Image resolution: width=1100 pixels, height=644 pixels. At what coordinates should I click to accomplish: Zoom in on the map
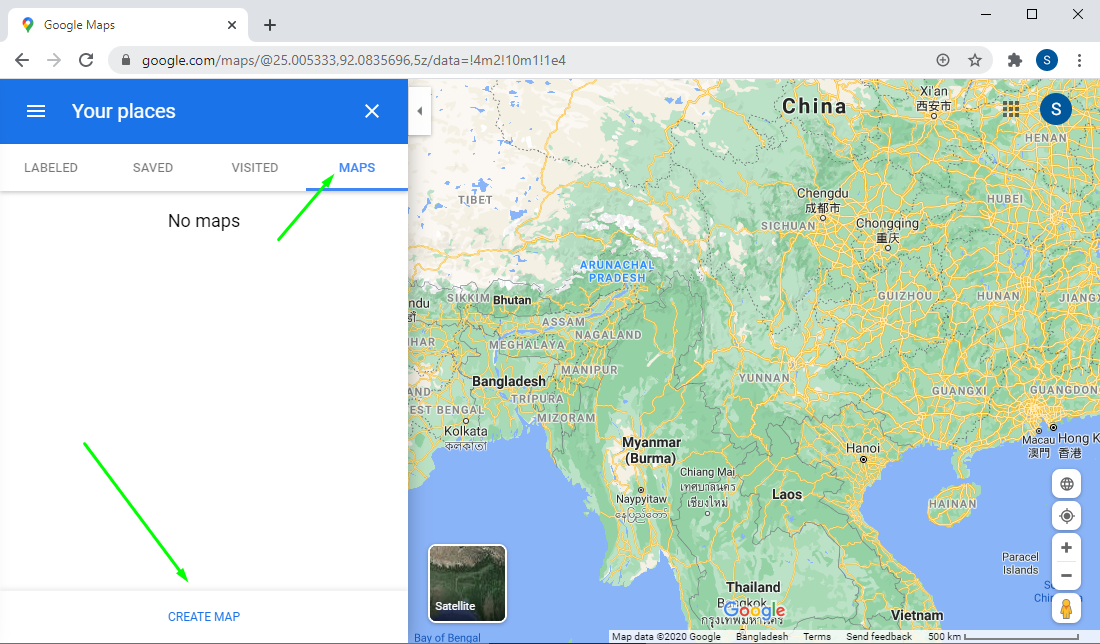pyautogui.click(x=1066, y=548)
